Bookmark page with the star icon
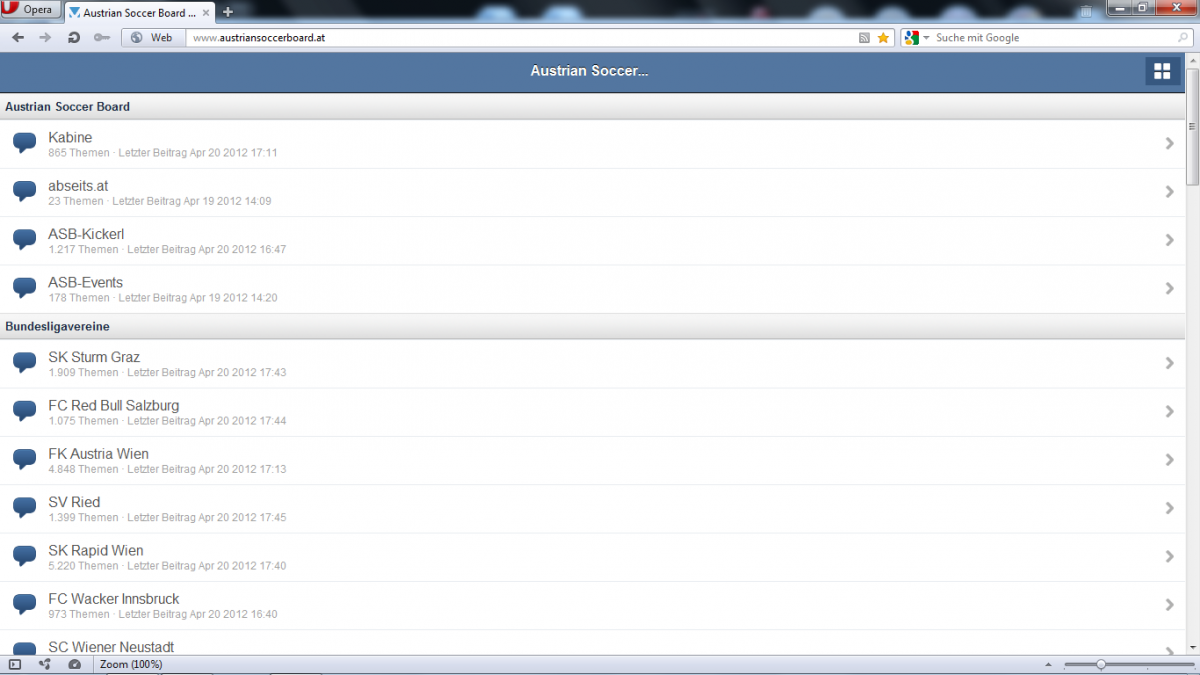Screen dimensions: 1200x675 (883, 38)
